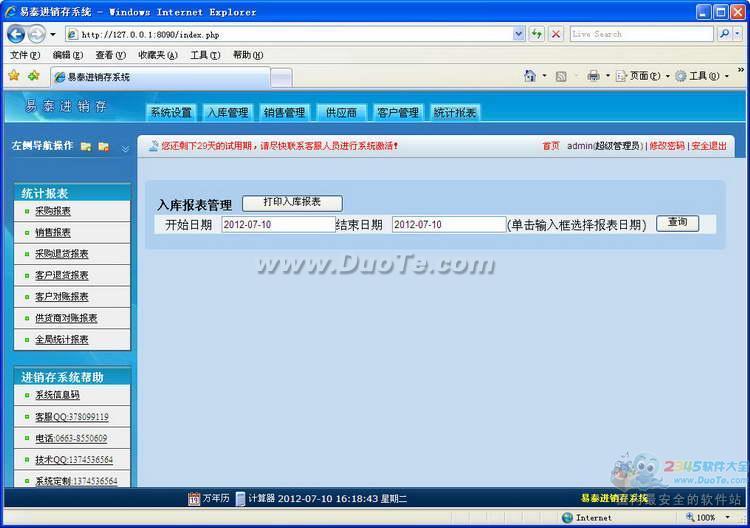
Task: Open the Favorites Center star icon
Action: [x=14, y=76]
